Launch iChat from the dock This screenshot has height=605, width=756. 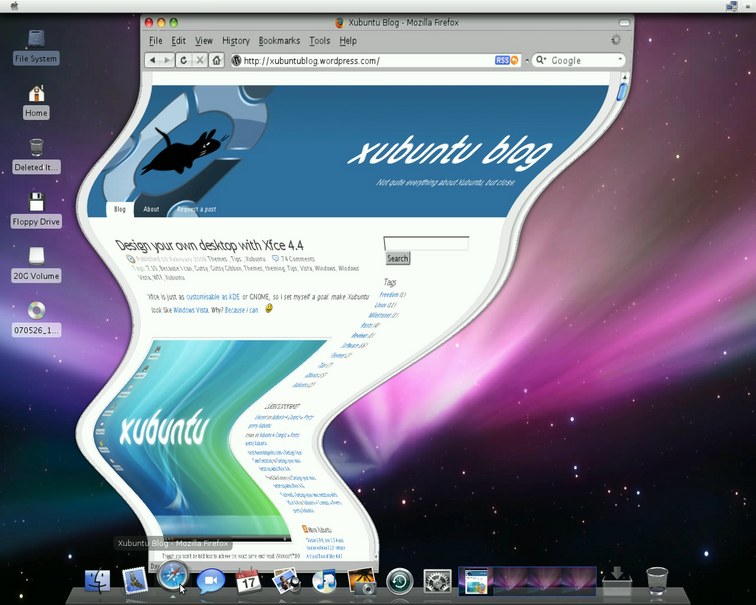point(210,580)
